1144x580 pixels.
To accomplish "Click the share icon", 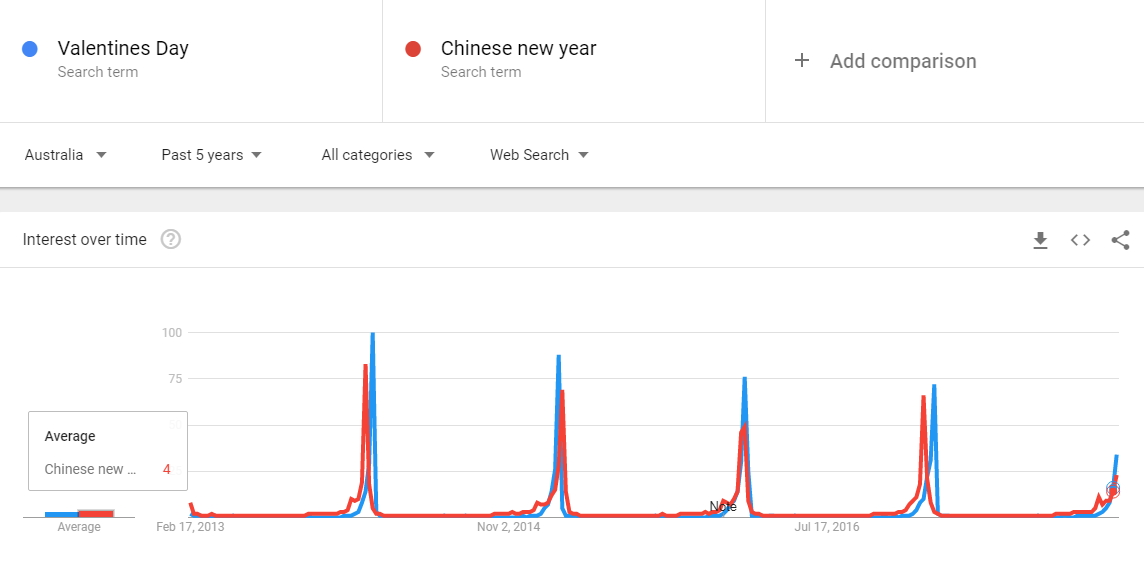I will point(1121,240).
